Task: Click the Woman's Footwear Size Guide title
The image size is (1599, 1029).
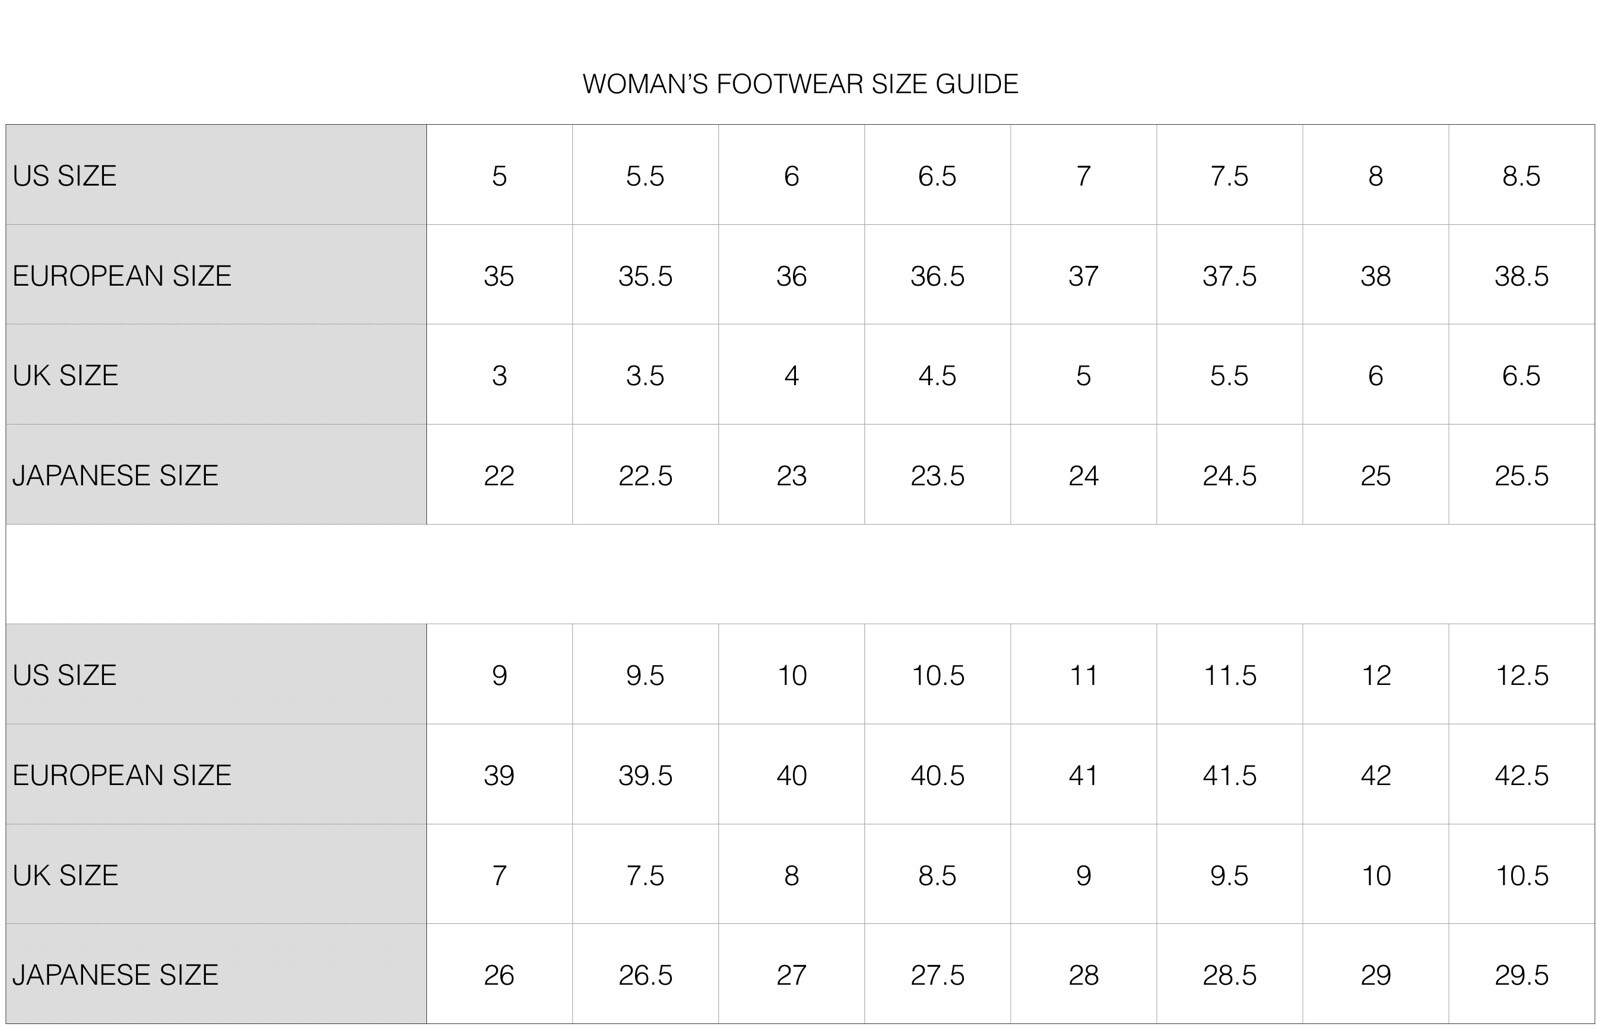Action: (x=800, y=84)
